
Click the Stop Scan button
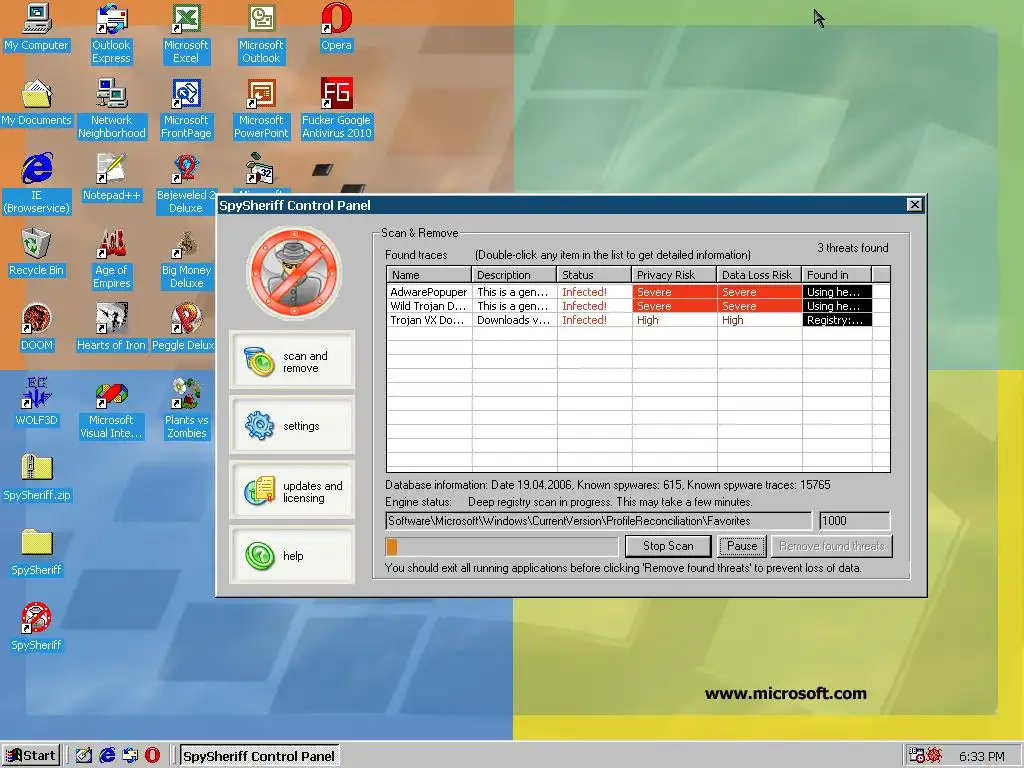(668, 546)
